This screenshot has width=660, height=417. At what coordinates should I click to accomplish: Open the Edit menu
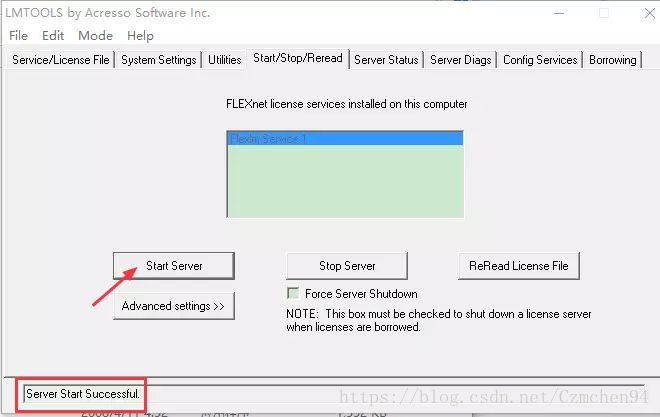pos(53,36)
